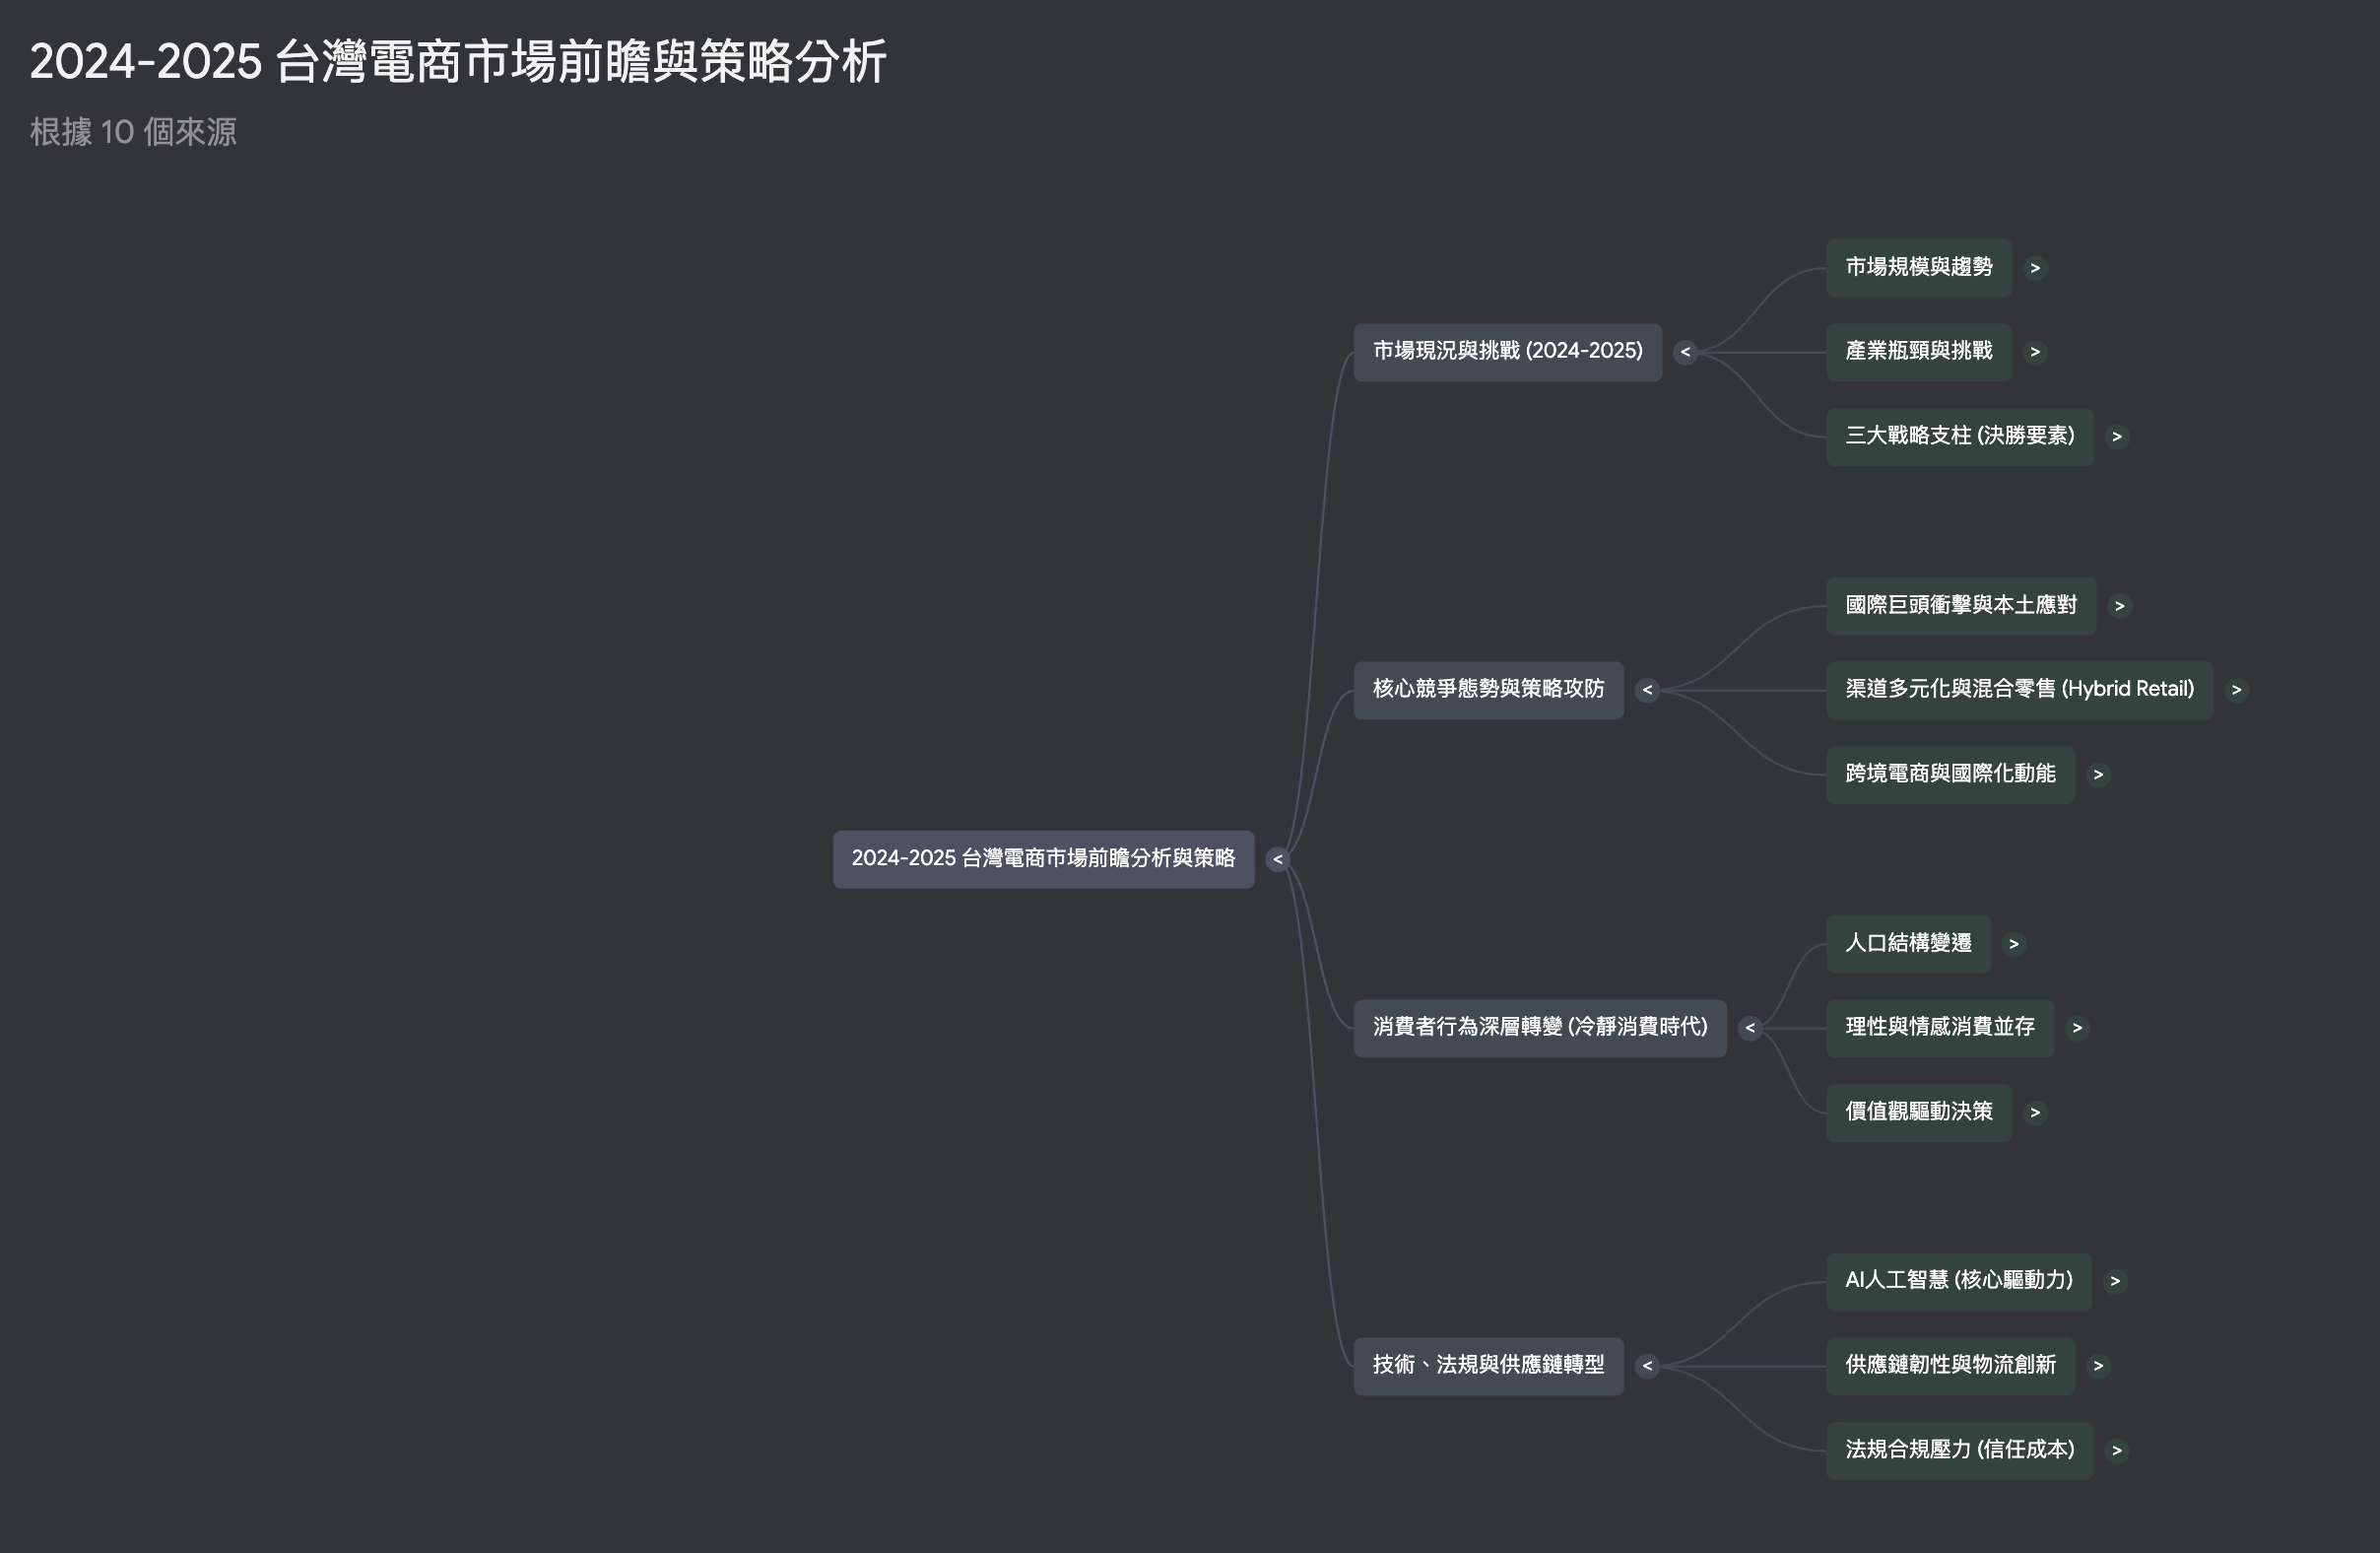Expand AI人工智慧 (核心驅動力)
2380x1553 pixels.
coord(2117,1281)
